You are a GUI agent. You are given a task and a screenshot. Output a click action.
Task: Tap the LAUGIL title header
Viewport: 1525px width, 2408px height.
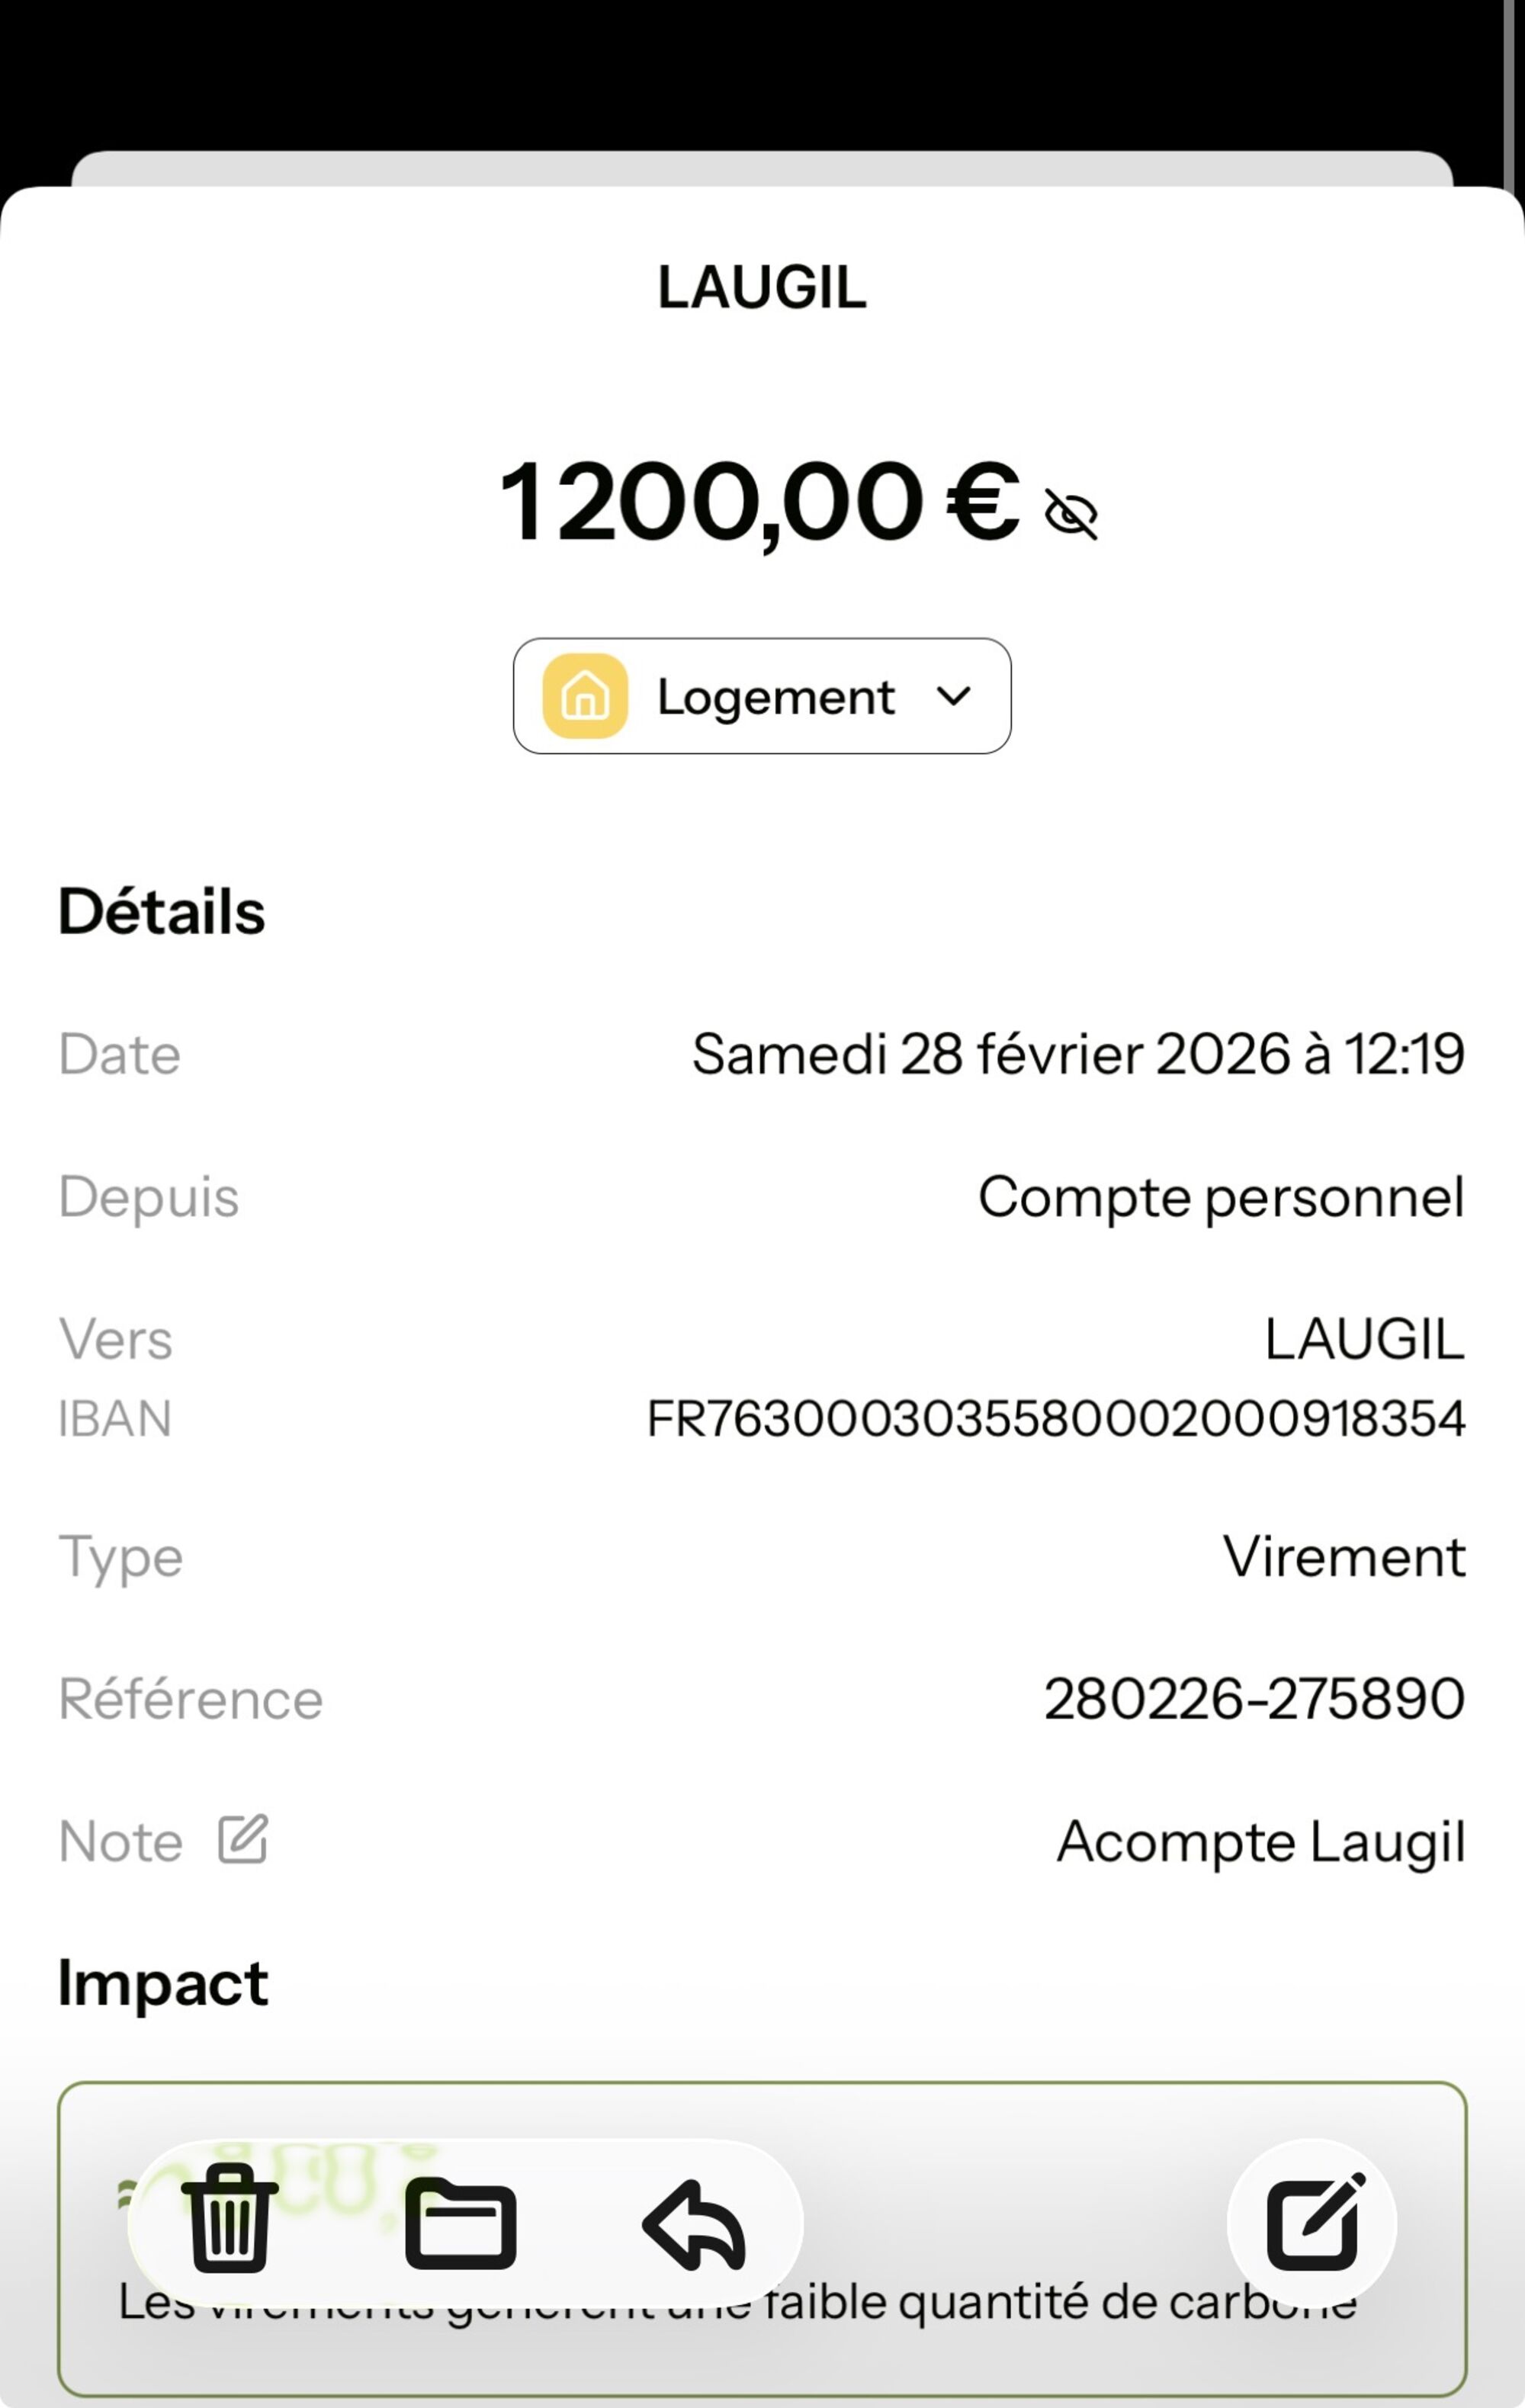tap(762, 288)
